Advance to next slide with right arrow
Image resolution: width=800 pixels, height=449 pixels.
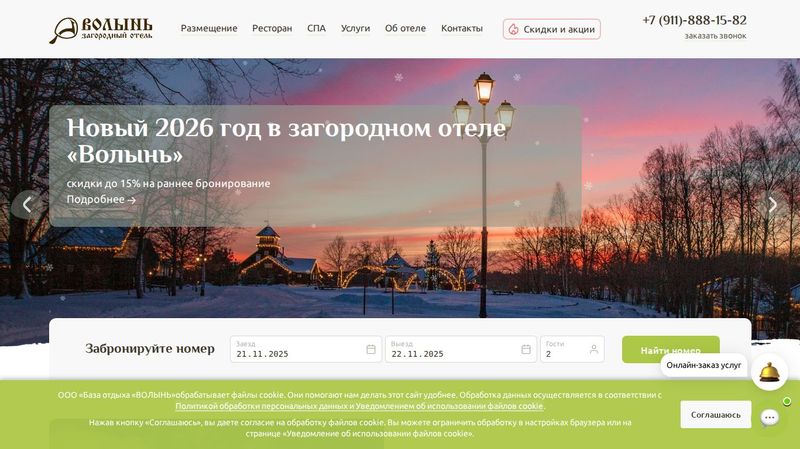pos(772,205)
